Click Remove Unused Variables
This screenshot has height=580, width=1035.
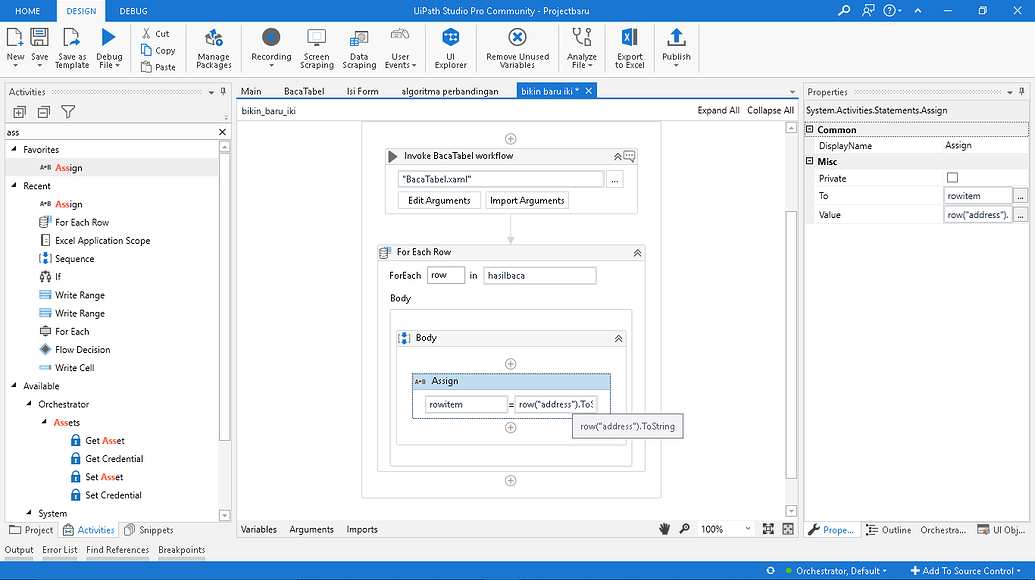pyautogui.click(x=518, y=48)
